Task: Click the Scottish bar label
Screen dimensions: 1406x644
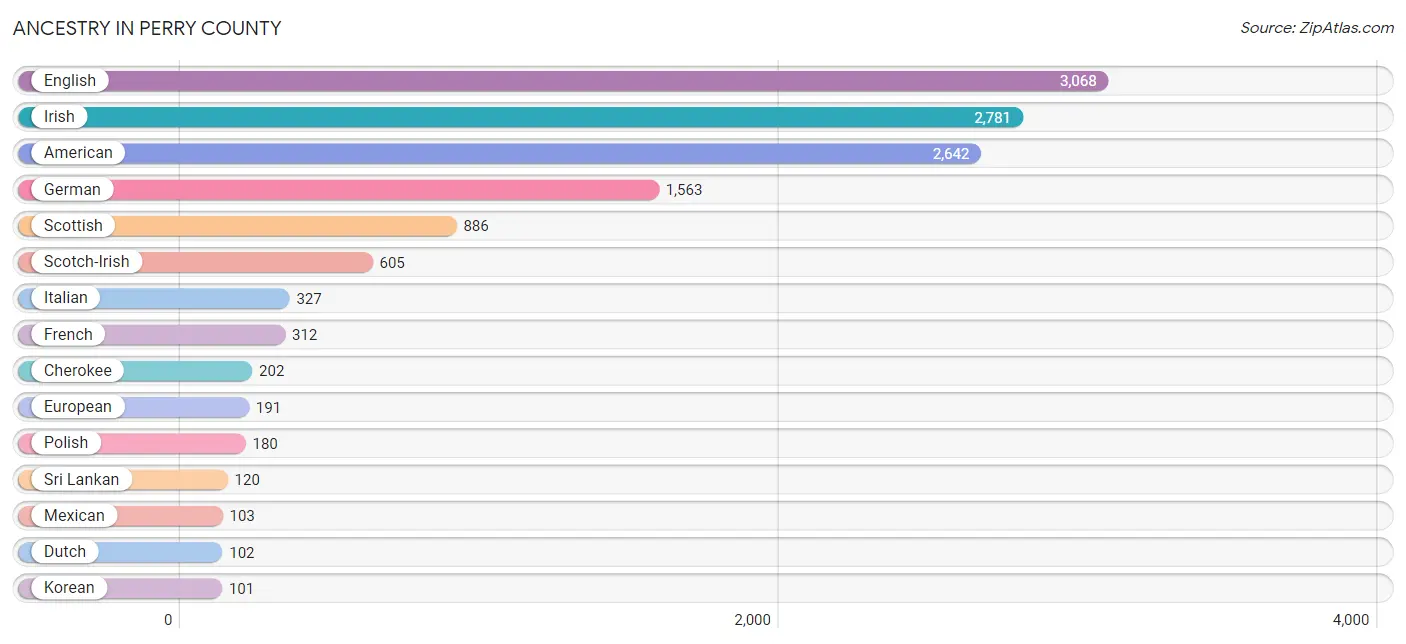Action: tap(73, 225)
